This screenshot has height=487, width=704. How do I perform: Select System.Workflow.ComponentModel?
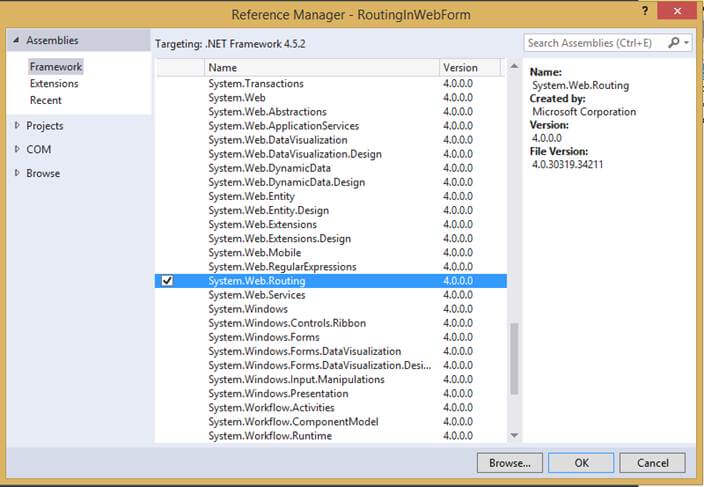[331, 422]
